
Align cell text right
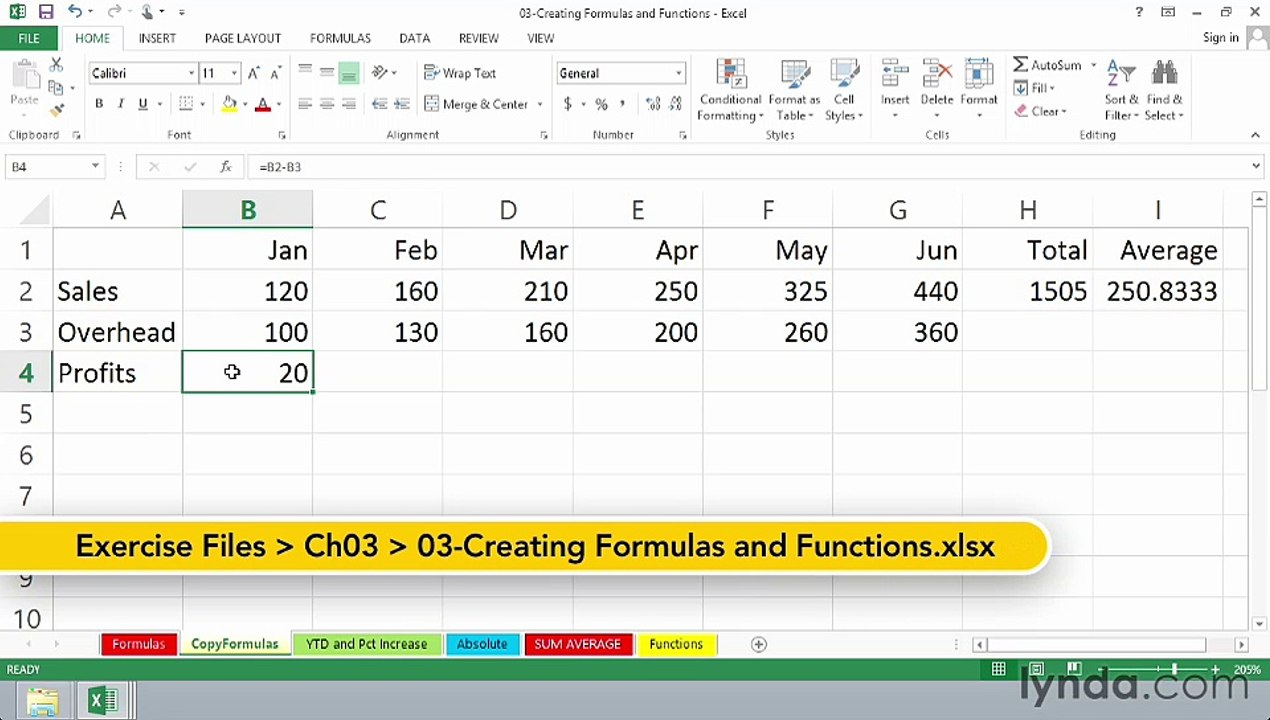coord(348,104)
